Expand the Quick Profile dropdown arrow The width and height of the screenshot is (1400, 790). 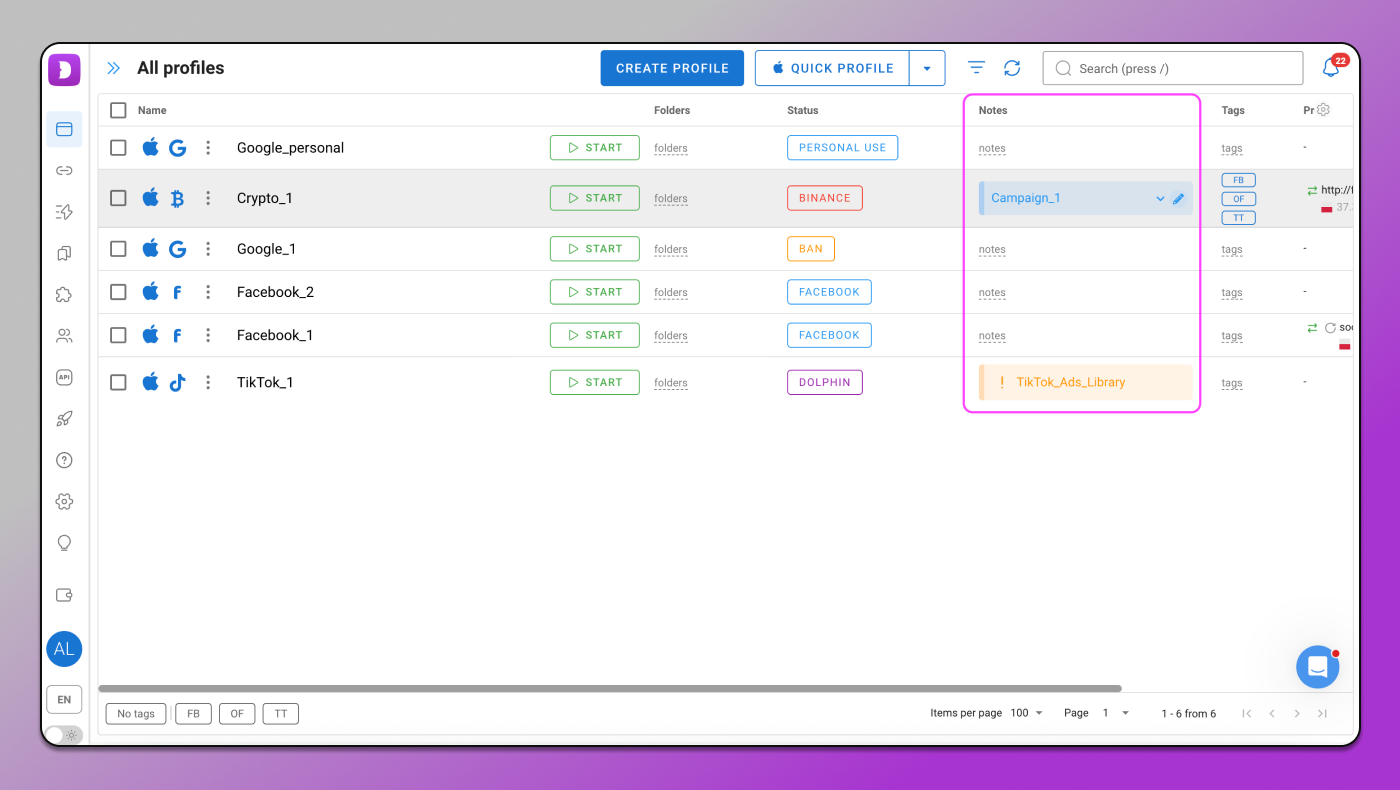(927, 68)
